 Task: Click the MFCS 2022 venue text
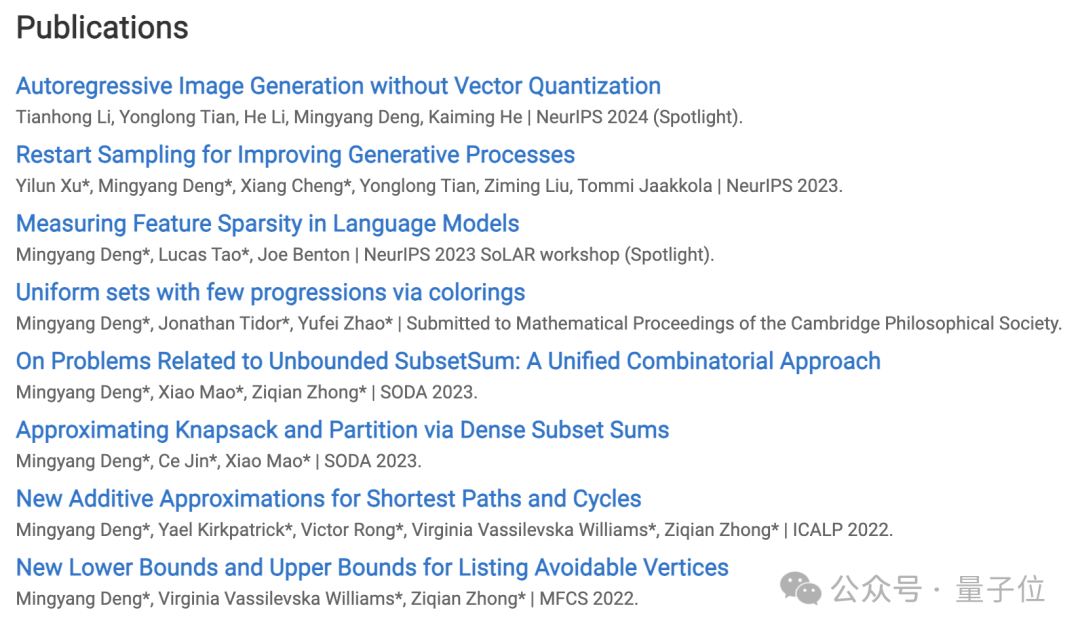point(587,599)
